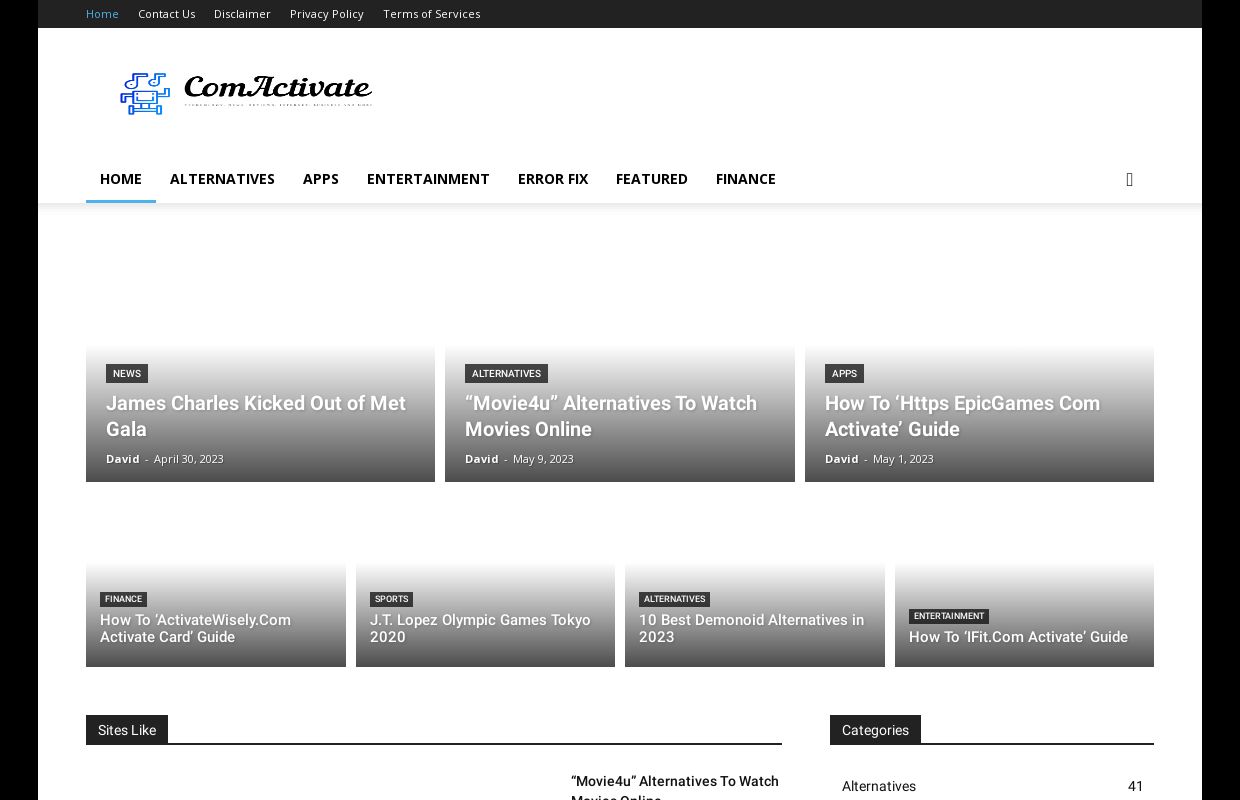Image resolution: width=1240 pixels, height=800 pixels.
Task: Open 'James Charles Kicked Out of Met Gala' article
Action: coord(256,416)
